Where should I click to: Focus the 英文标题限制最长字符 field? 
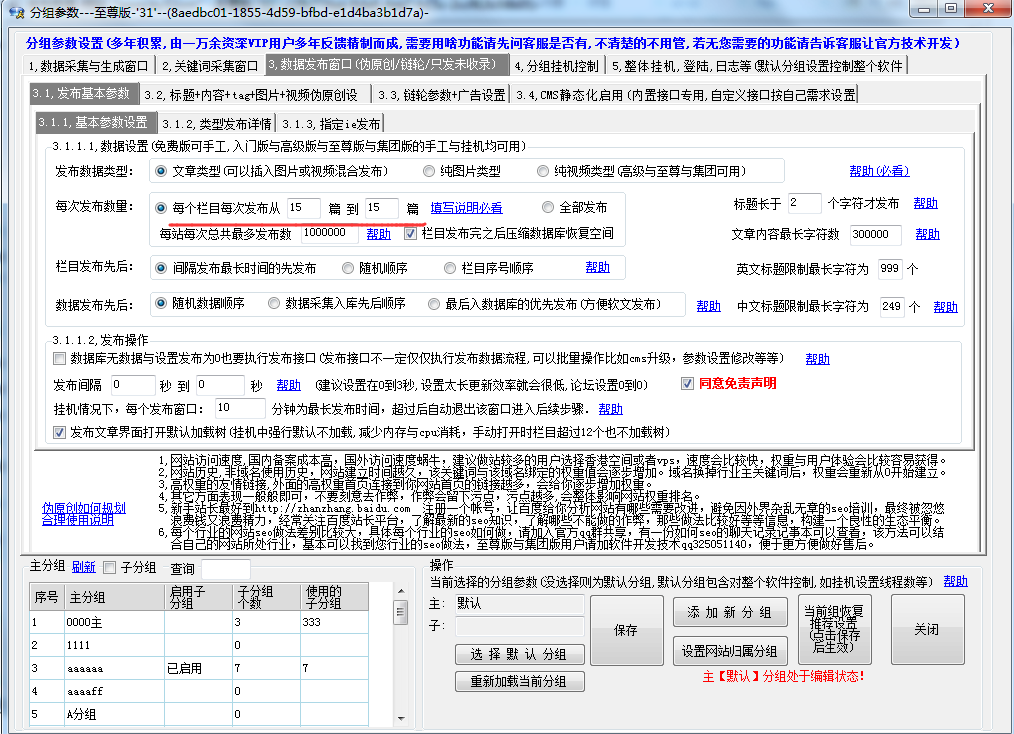[890, 268]
